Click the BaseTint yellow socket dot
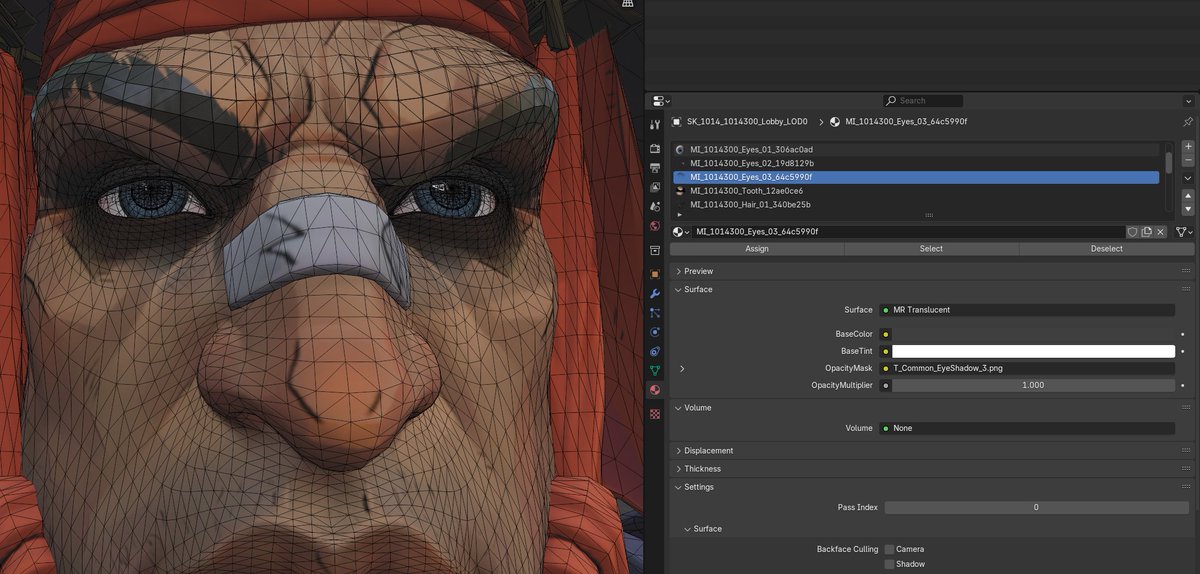The image size is (1200, 574). pyautogui.click(x=886, y=351)
